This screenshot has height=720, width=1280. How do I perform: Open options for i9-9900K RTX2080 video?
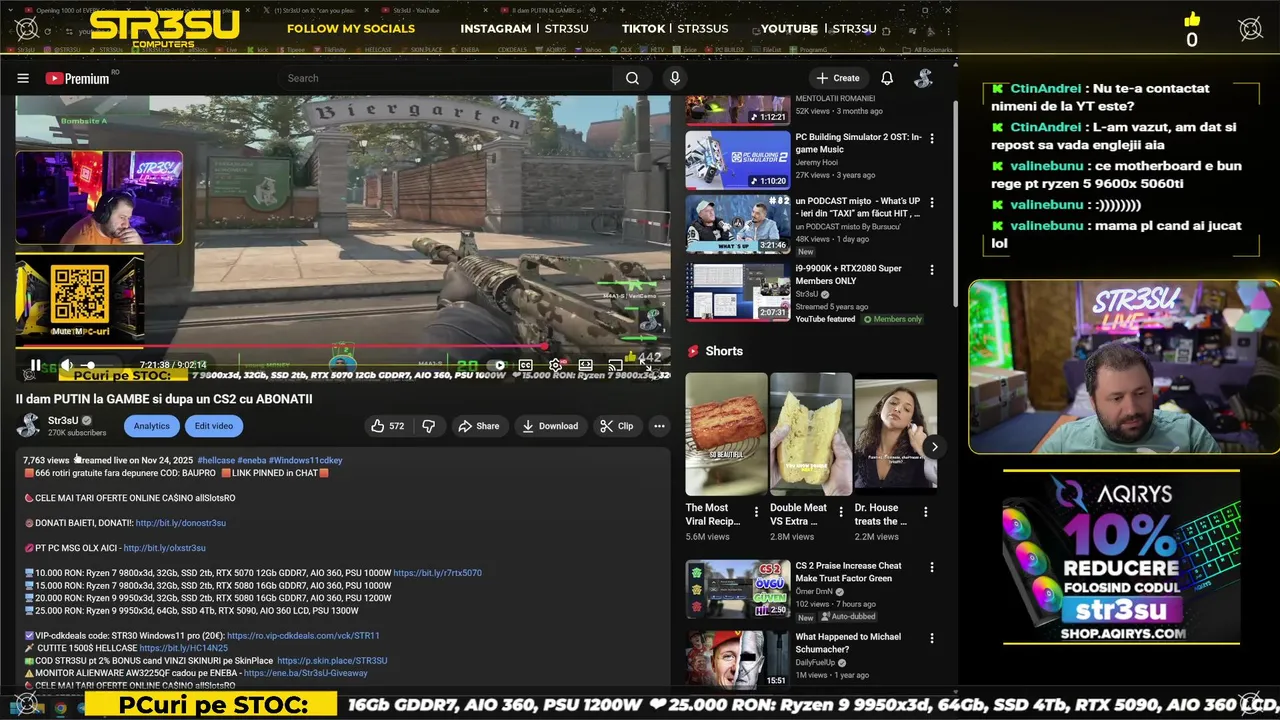coord(932,270)
